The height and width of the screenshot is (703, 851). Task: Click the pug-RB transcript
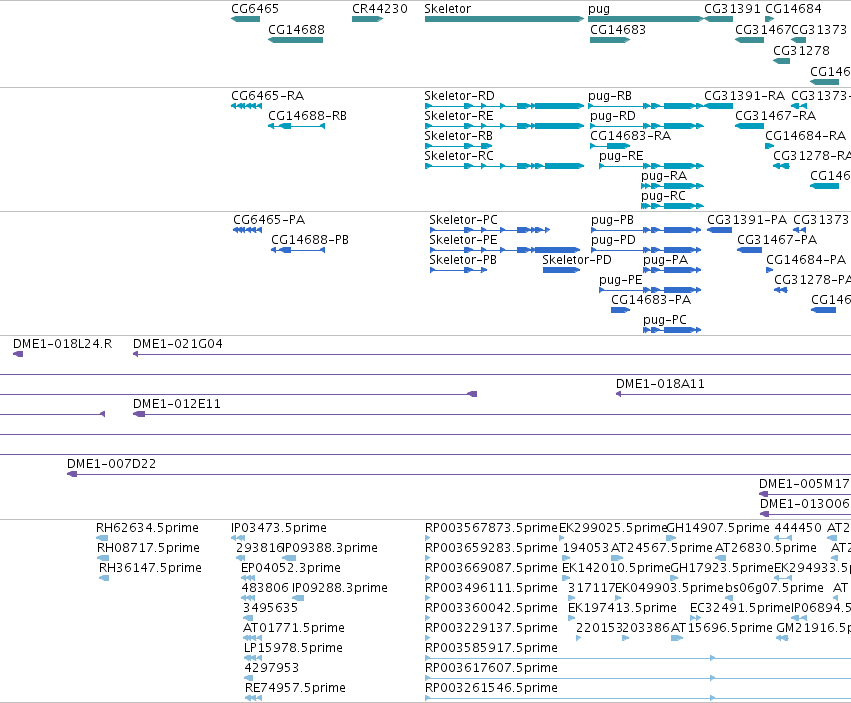point(646,106)
